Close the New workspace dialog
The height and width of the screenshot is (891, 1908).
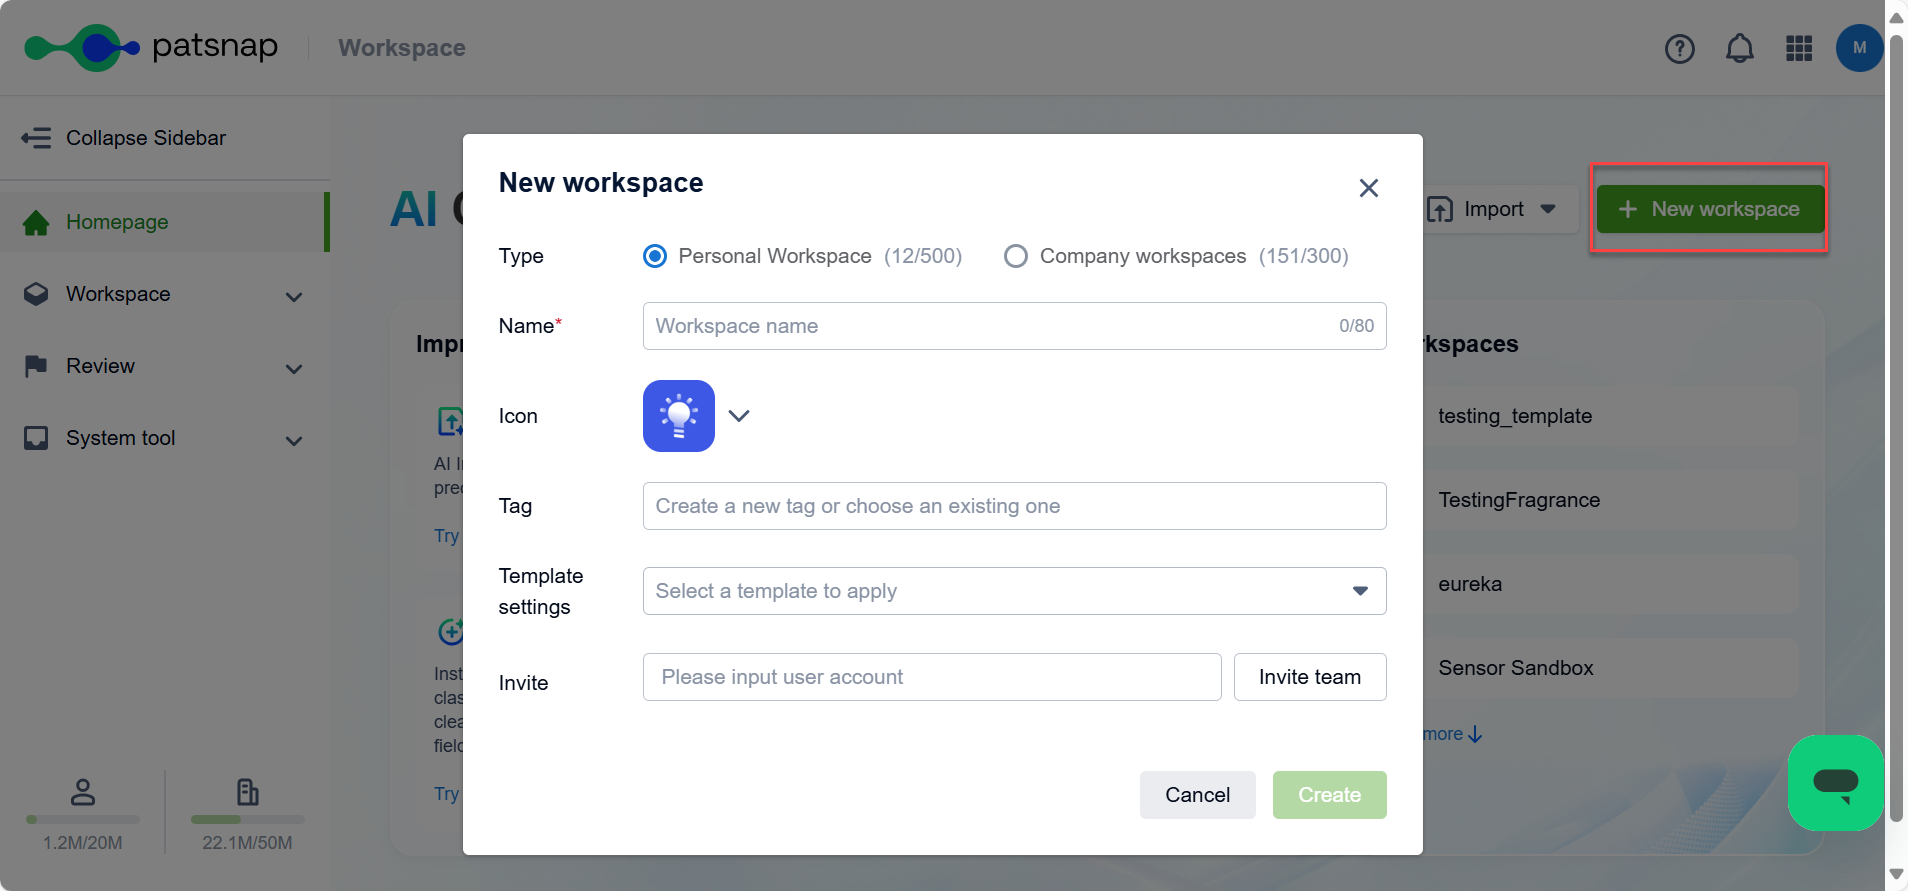[1368, 188]
